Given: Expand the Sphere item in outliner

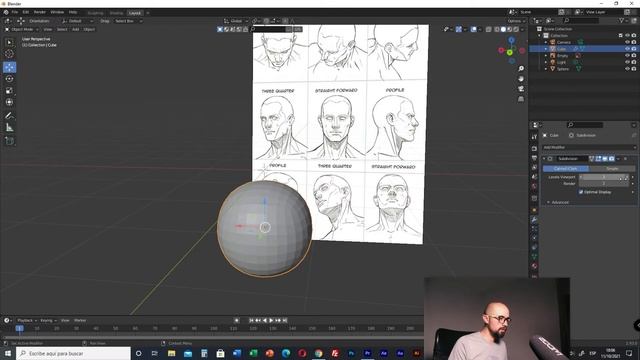Looking at the screenshot, I should tap(546, 69).
